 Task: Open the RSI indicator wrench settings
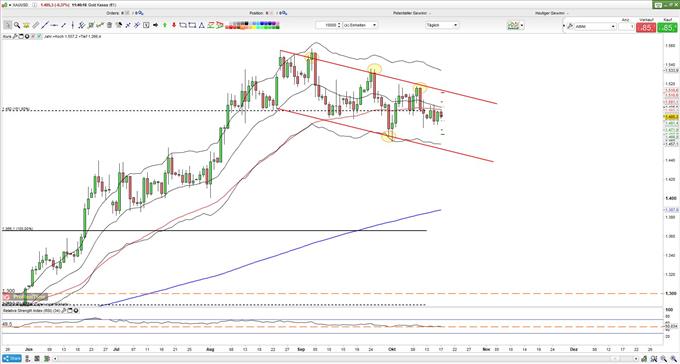pyautogui.click(x=63, y=311)
